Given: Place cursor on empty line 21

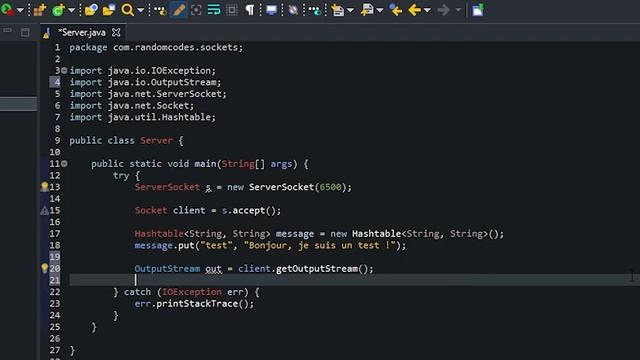Looking at the screenshot, I should pyautogui.click(x=354, y=280).
